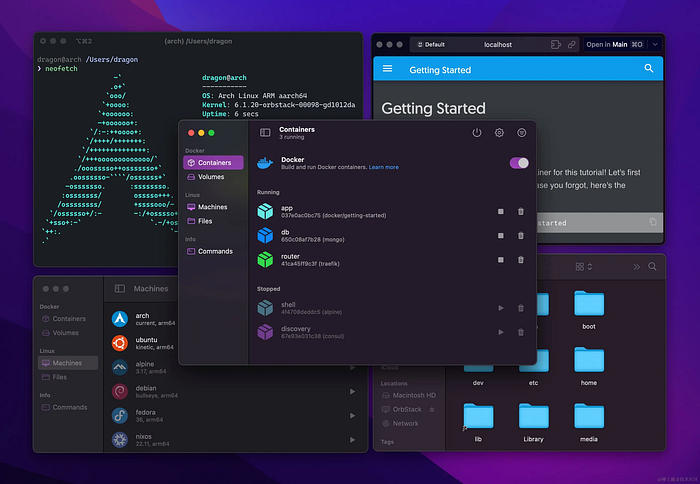
Task: Delete the db mongo container
Action: point(521,236)
